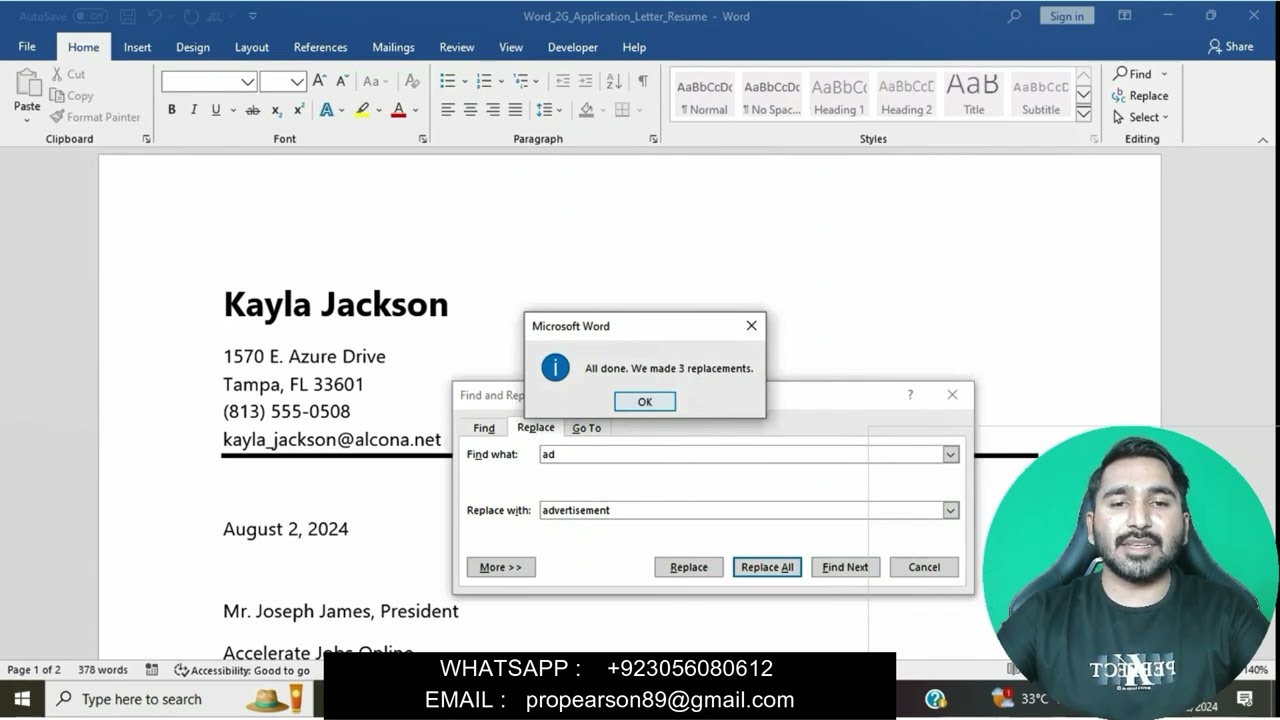Toggle Italic formatting
This screenshot has width=1280, height=720.
[x=193, y=110]
